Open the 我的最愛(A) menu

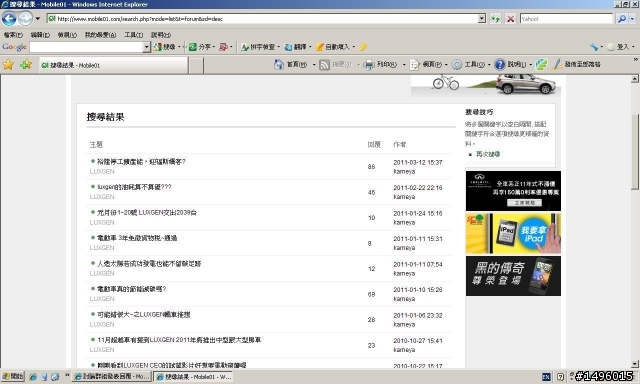[100, 35]
